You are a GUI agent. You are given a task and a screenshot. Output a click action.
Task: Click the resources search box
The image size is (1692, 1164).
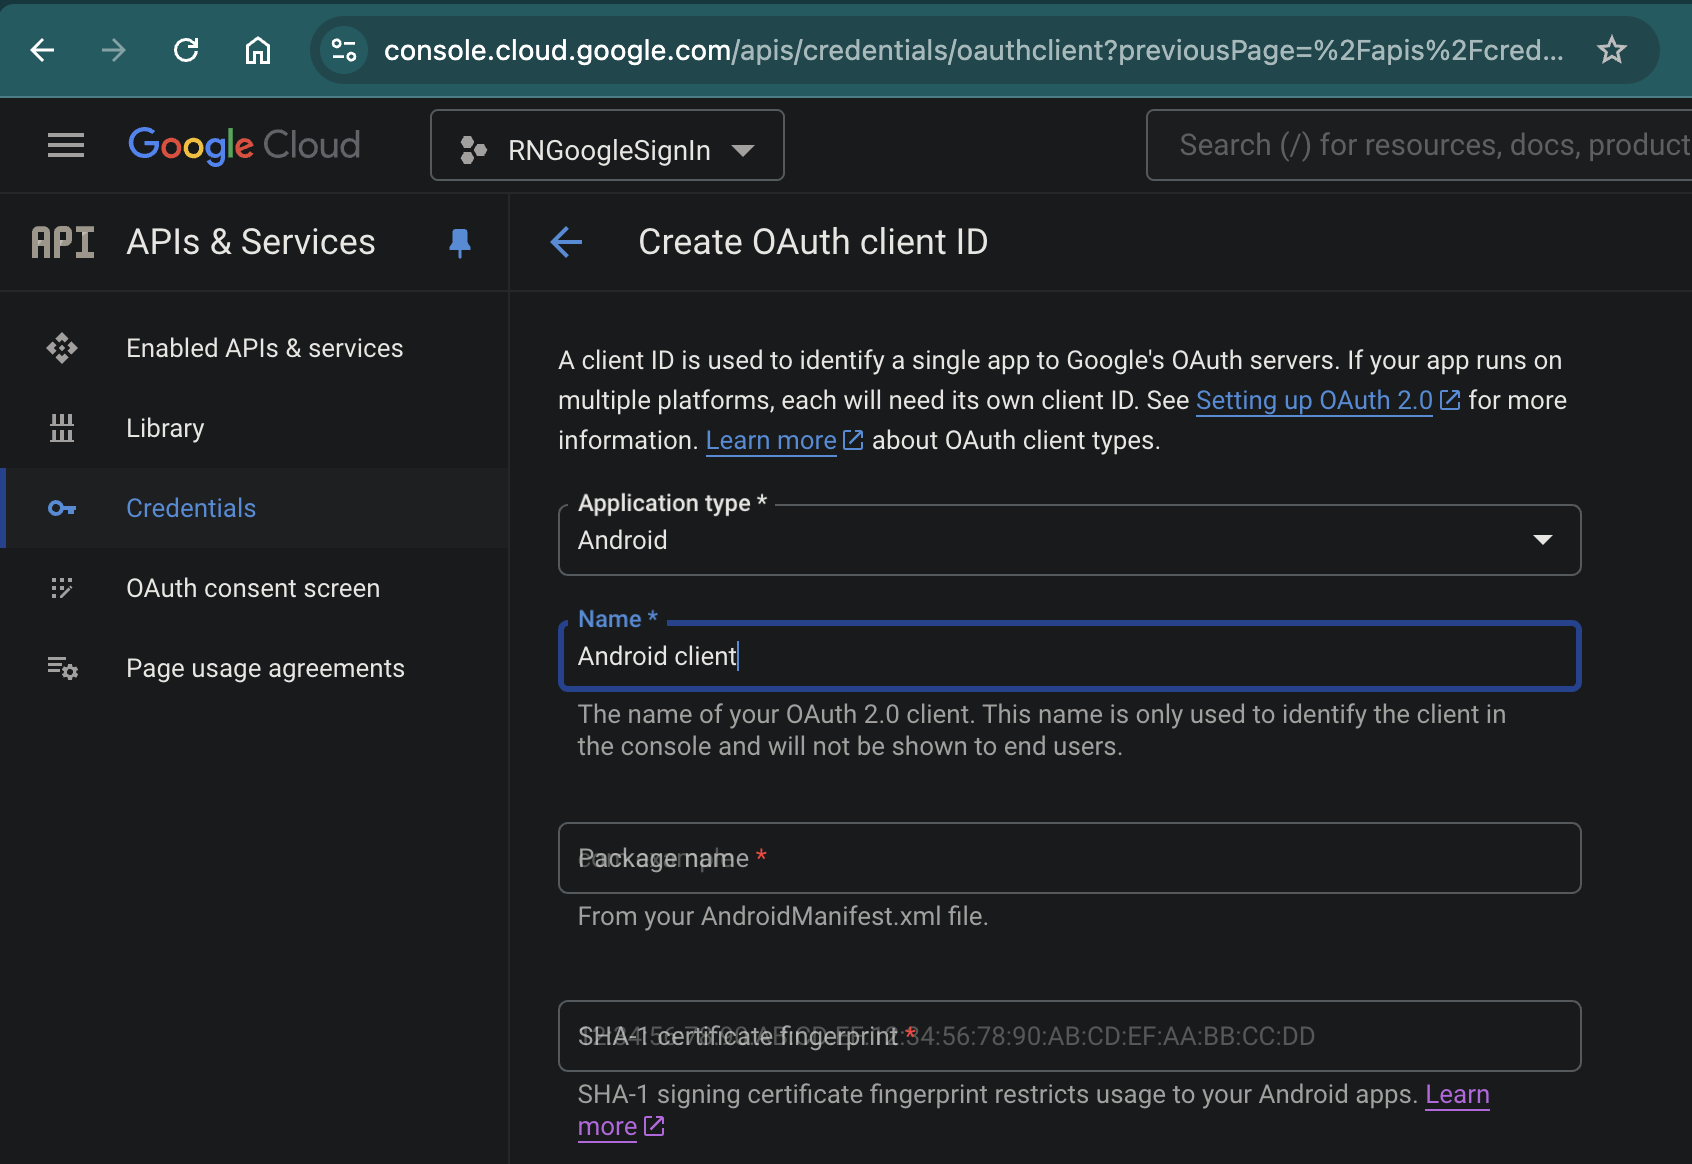[x=1420, y=145]
